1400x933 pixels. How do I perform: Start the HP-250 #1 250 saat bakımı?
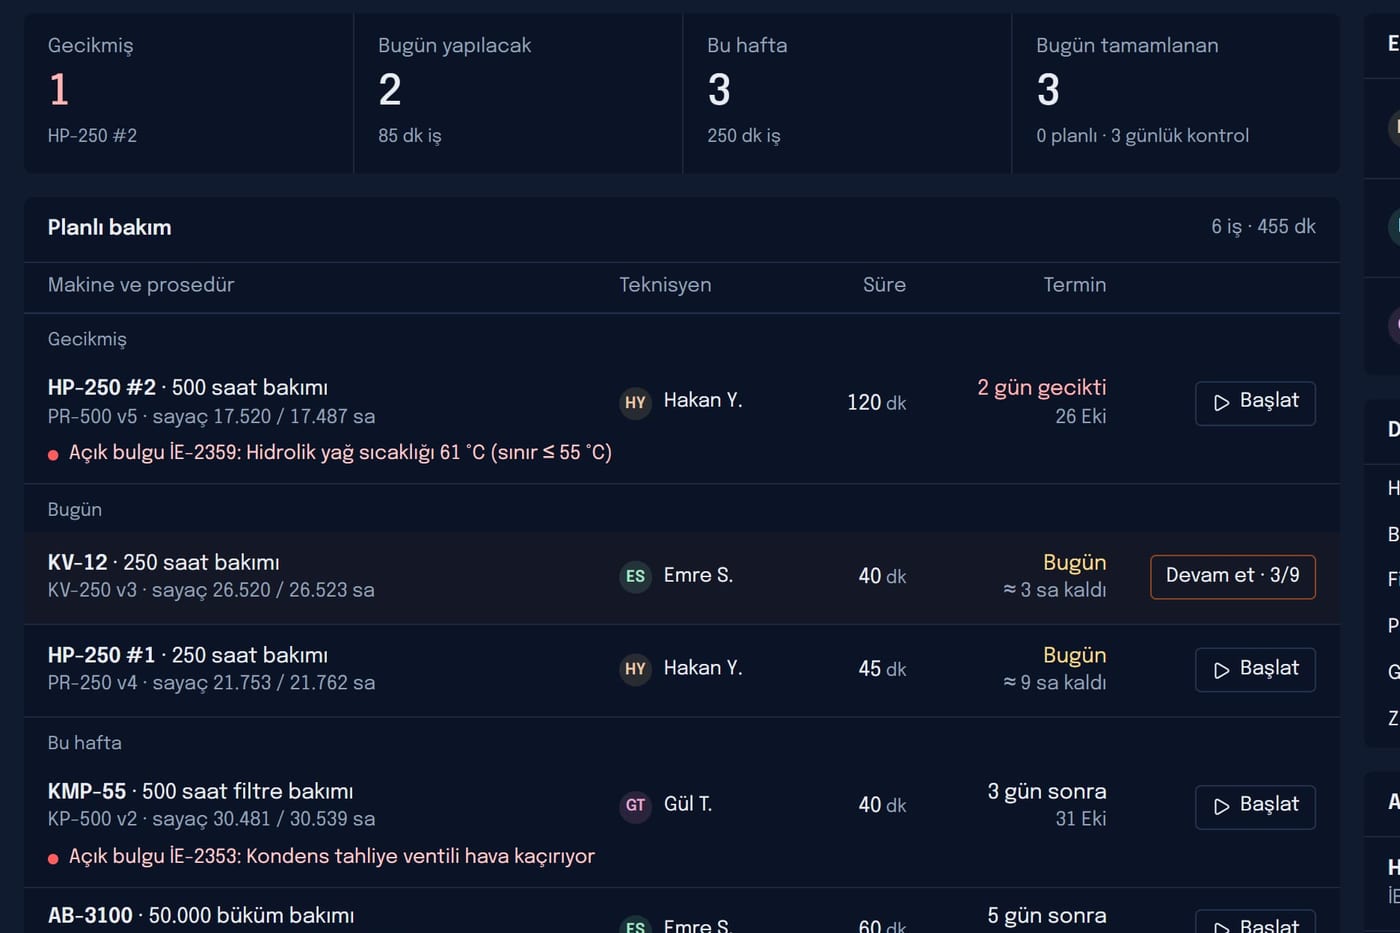[1255, 670]
